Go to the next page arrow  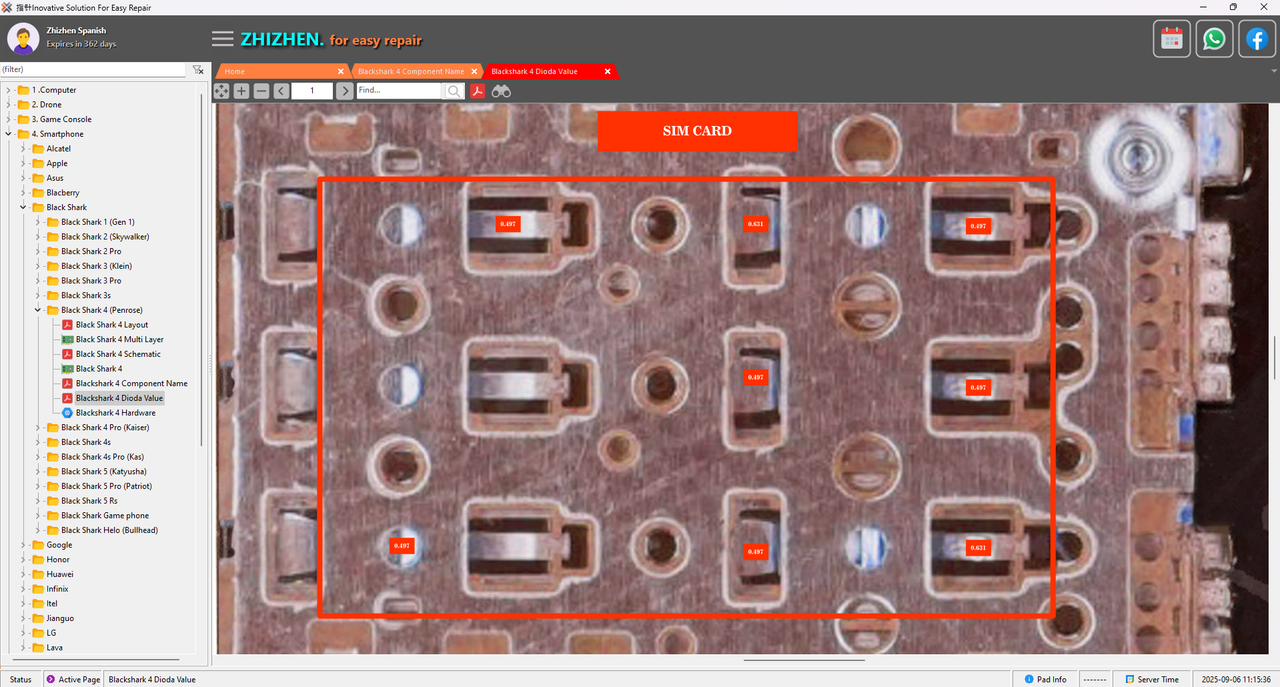click(344, 91)
